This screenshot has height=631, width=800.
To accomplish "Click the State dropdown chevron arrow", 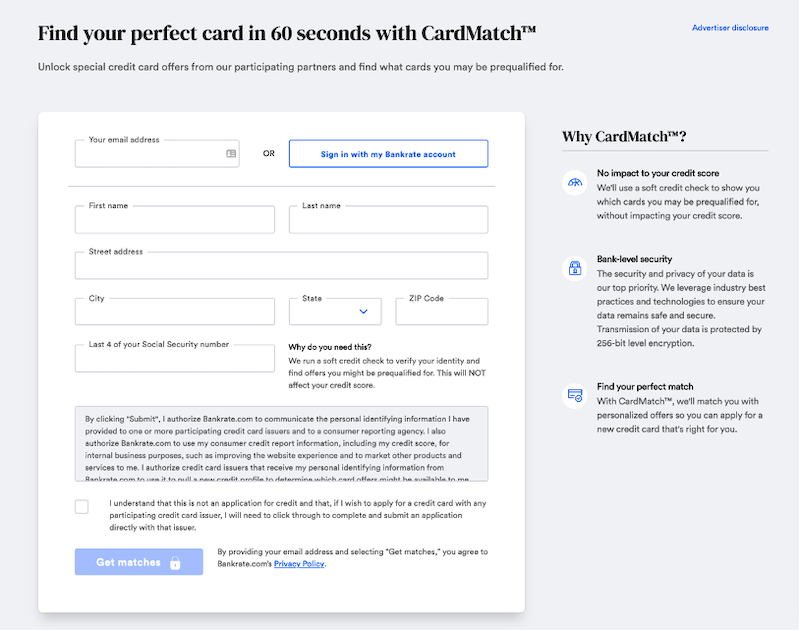I will [x=363, y=312].
